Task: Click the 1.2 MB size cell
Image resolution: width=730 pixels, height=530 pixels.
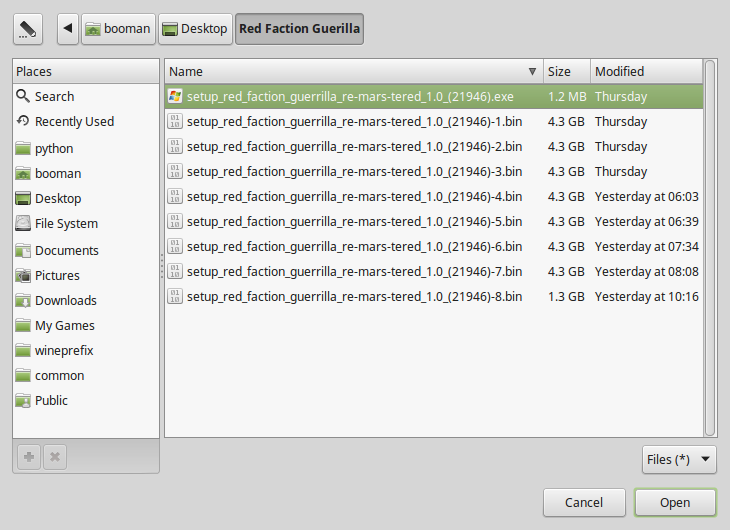Action: (x=567, y=96)
